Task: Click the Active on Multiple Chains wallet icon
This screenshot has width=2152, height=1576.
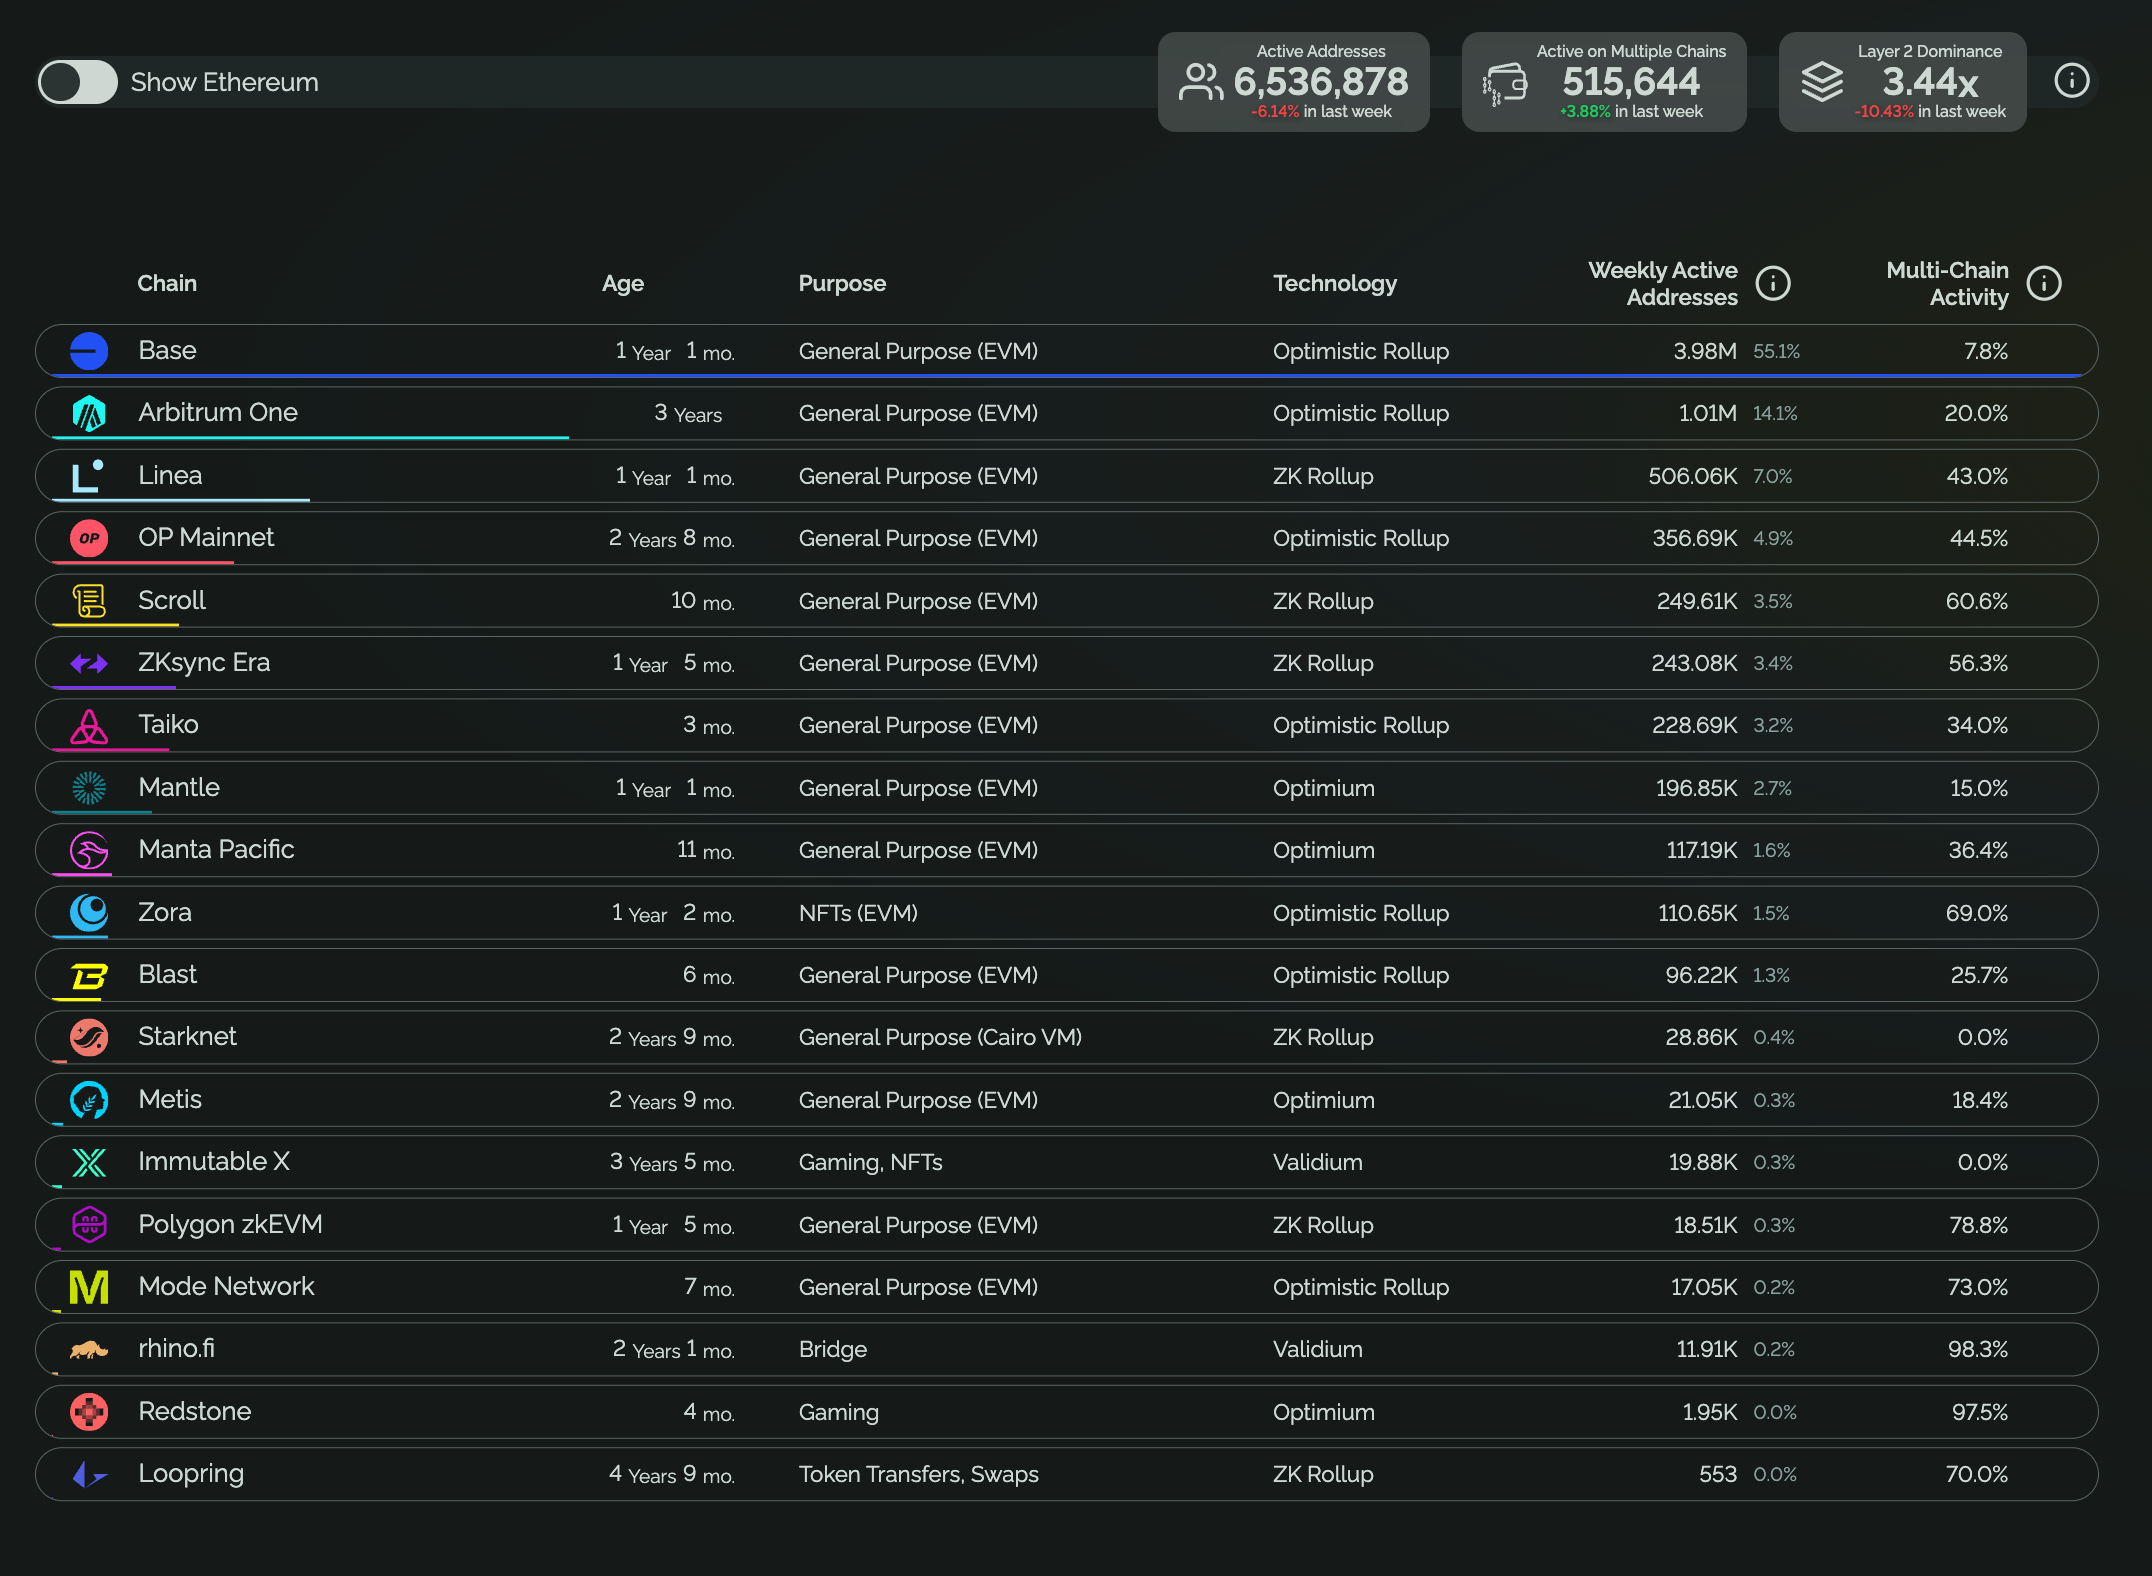Action: (x=1505, y=84)
